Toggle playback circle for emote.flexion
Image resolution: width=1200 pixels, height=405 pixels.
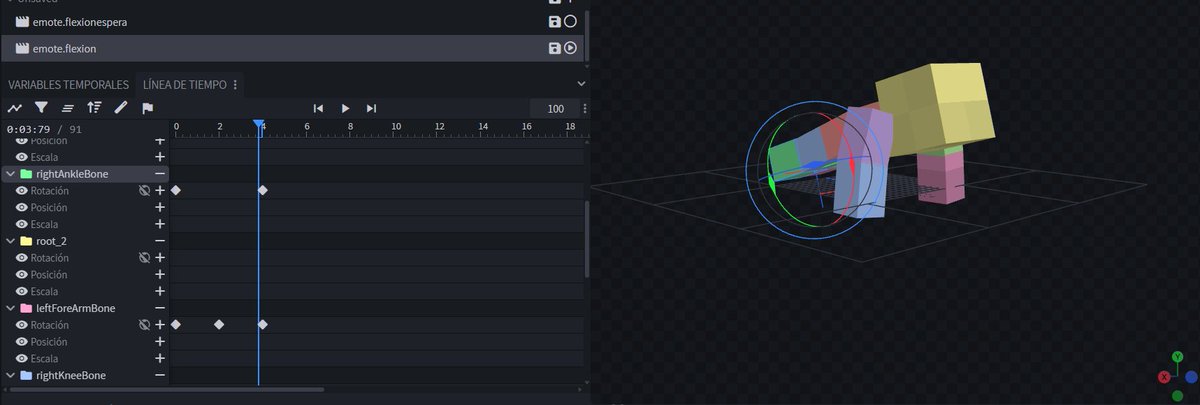pyautogui.click(x=570, y=48)
